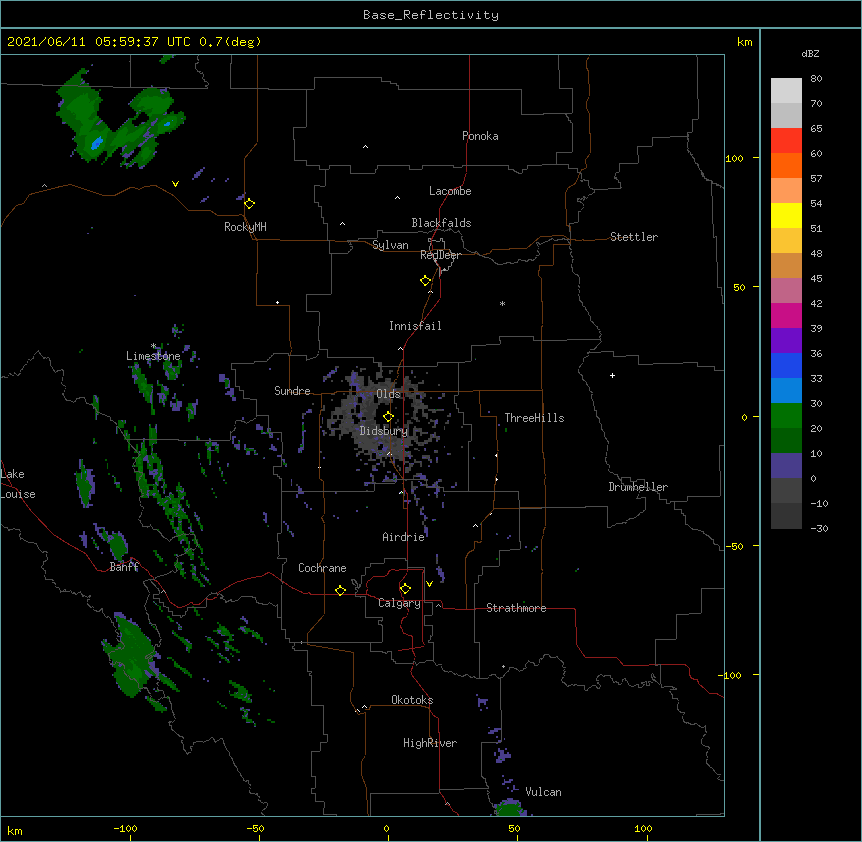Screen dimensions: 862x842
Task: Select the yellow diamond marker above Calgary label
Action: (405, 589)
